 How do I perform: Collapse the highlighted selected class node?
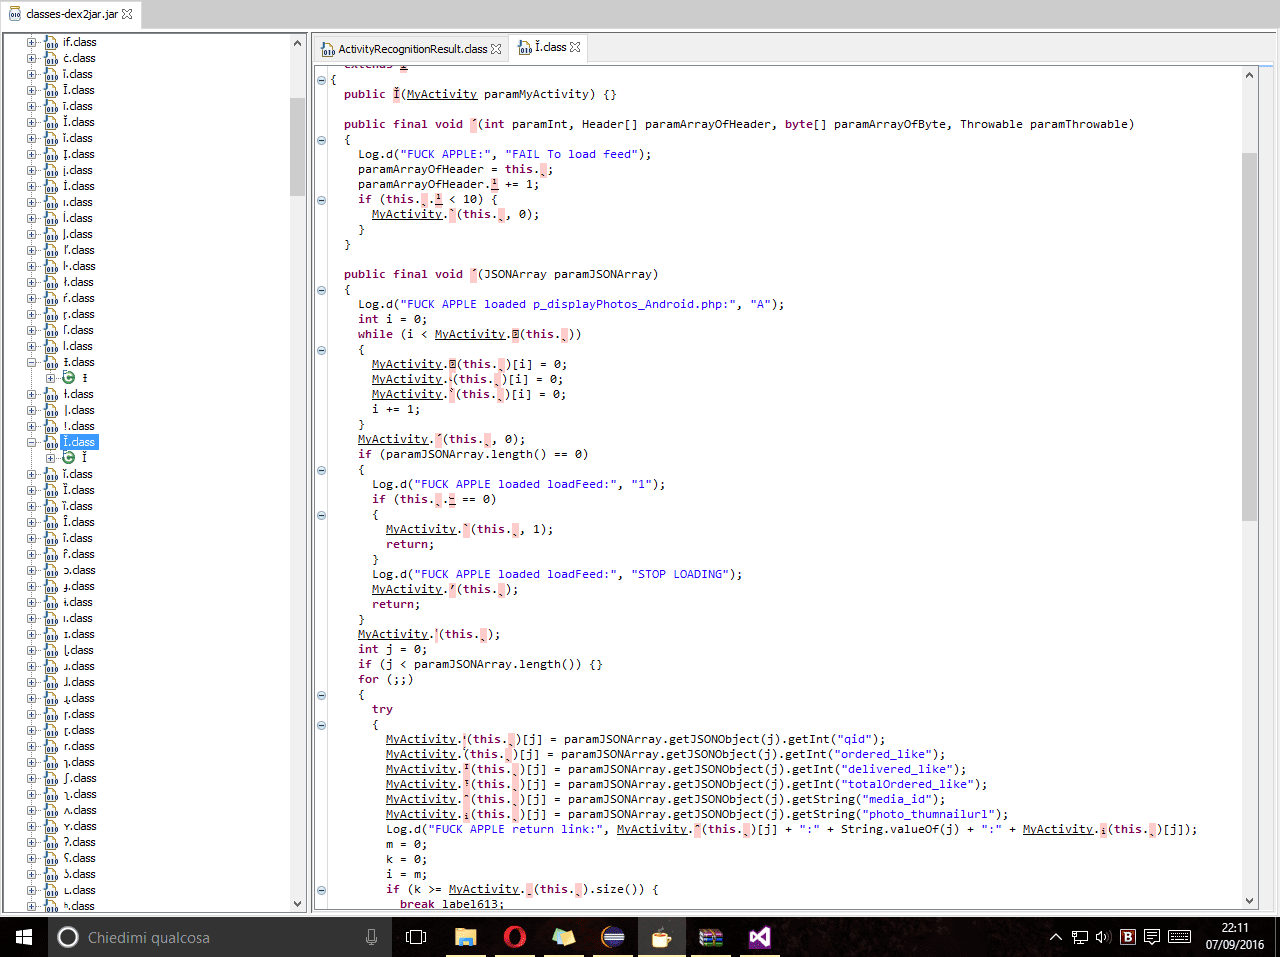(x=31, y=442)
